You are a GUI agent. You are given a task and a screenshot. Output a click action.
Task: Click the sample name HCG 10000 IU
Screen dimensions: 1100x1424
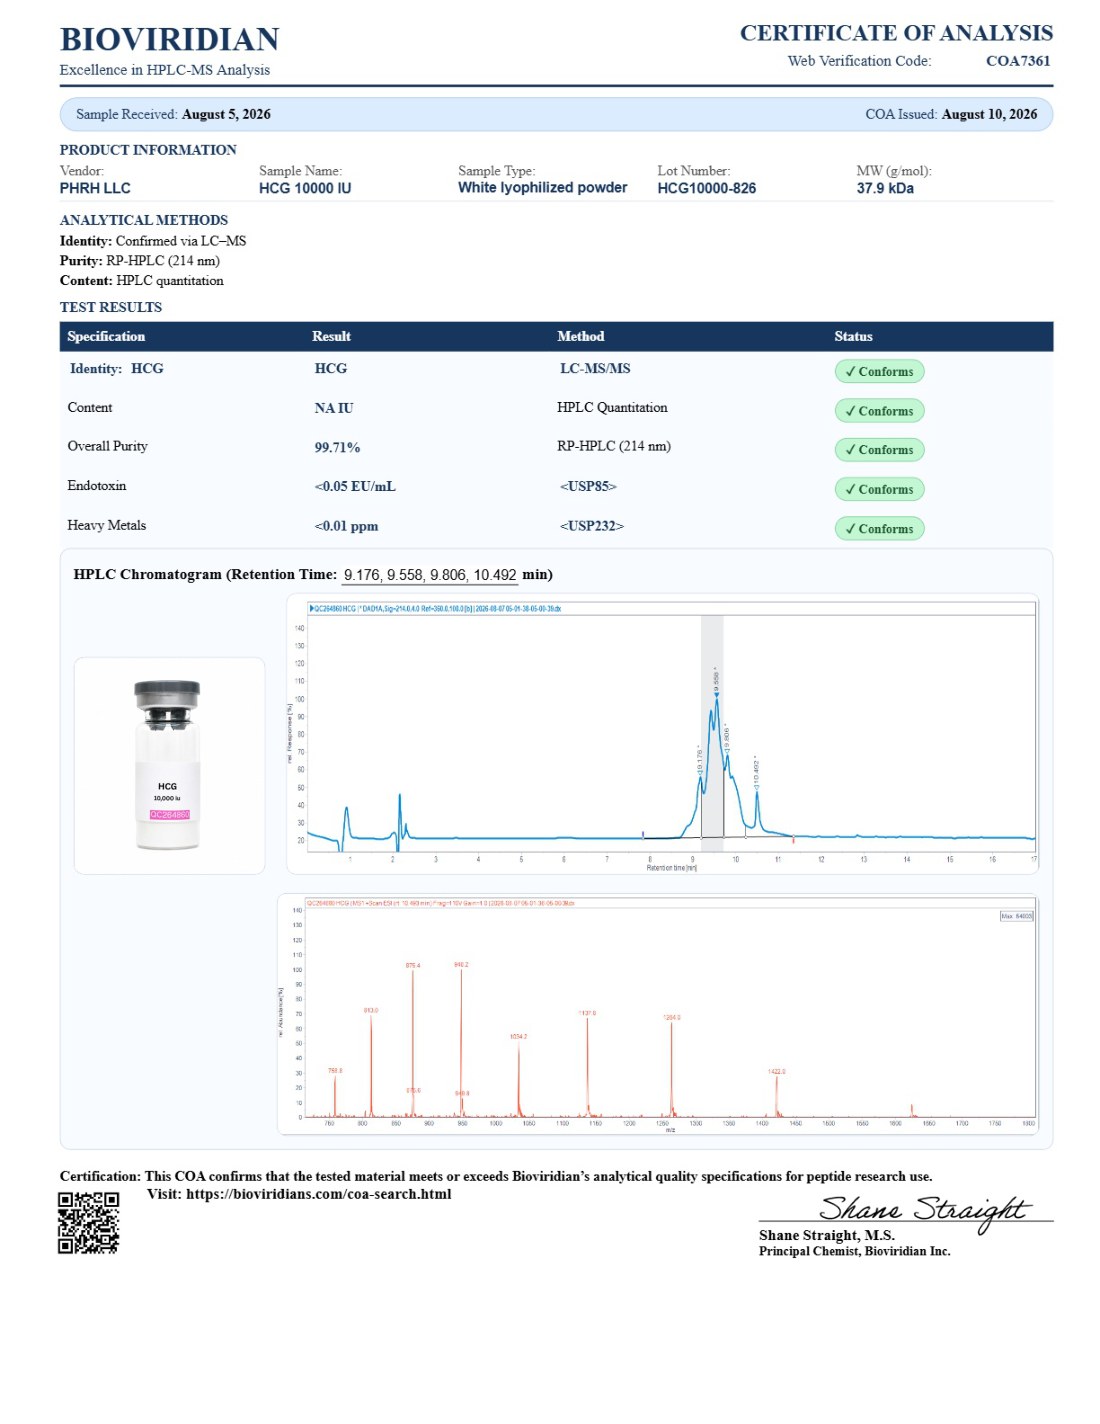pyautogui.click(x=305, y=188)
